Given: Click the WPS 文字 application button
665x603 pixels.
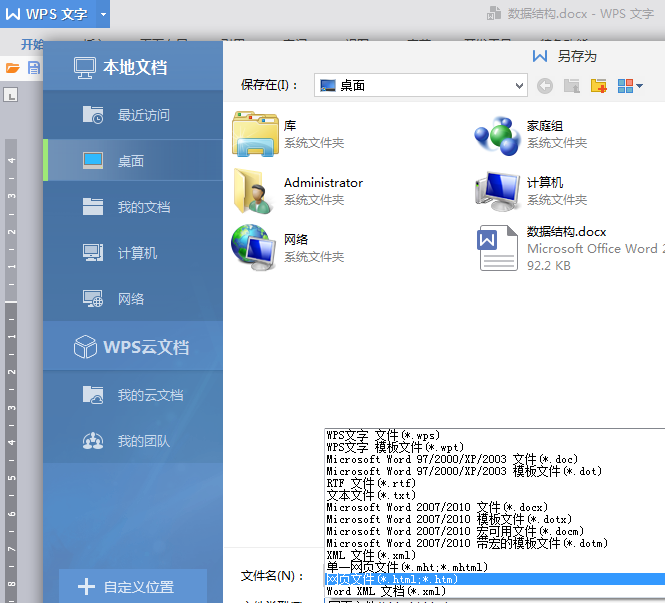Looking at the screenshot, I should [48, 14].
